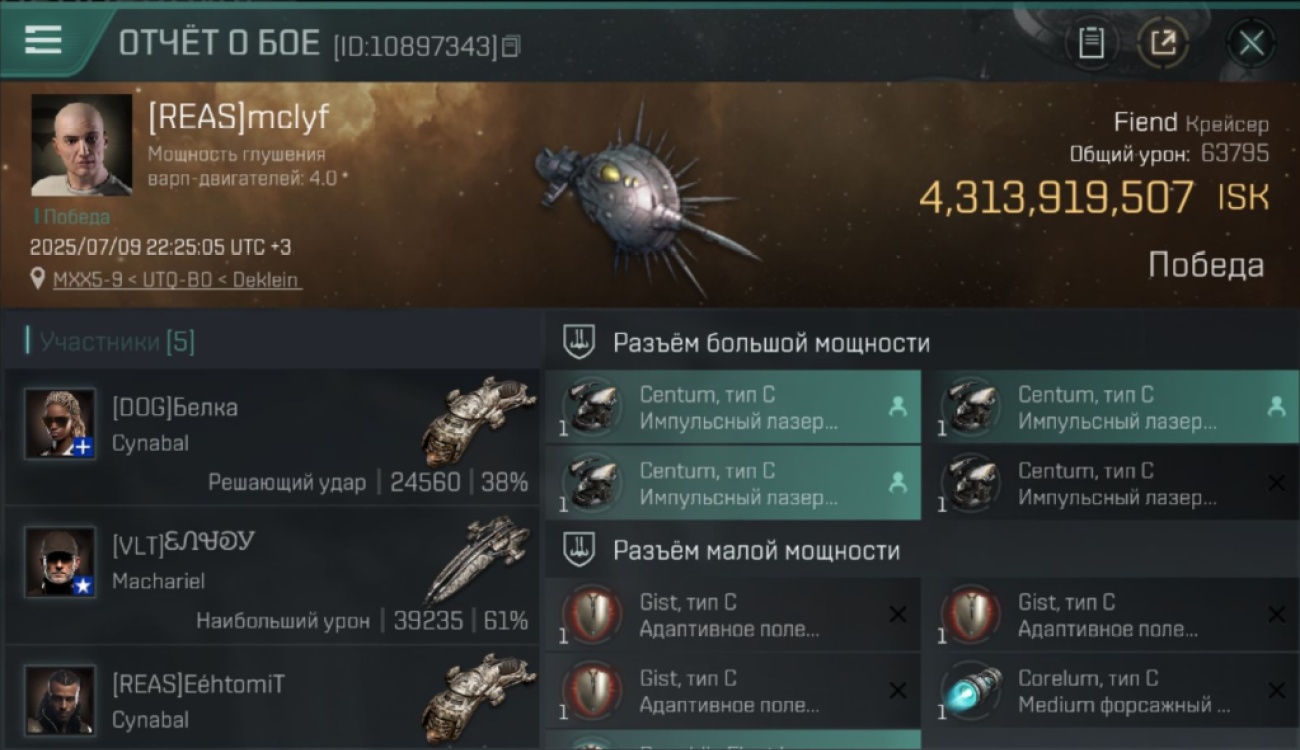
Task: Select participant [DOG]Белка with Cynabal
Action: click(x=272, y=437)
